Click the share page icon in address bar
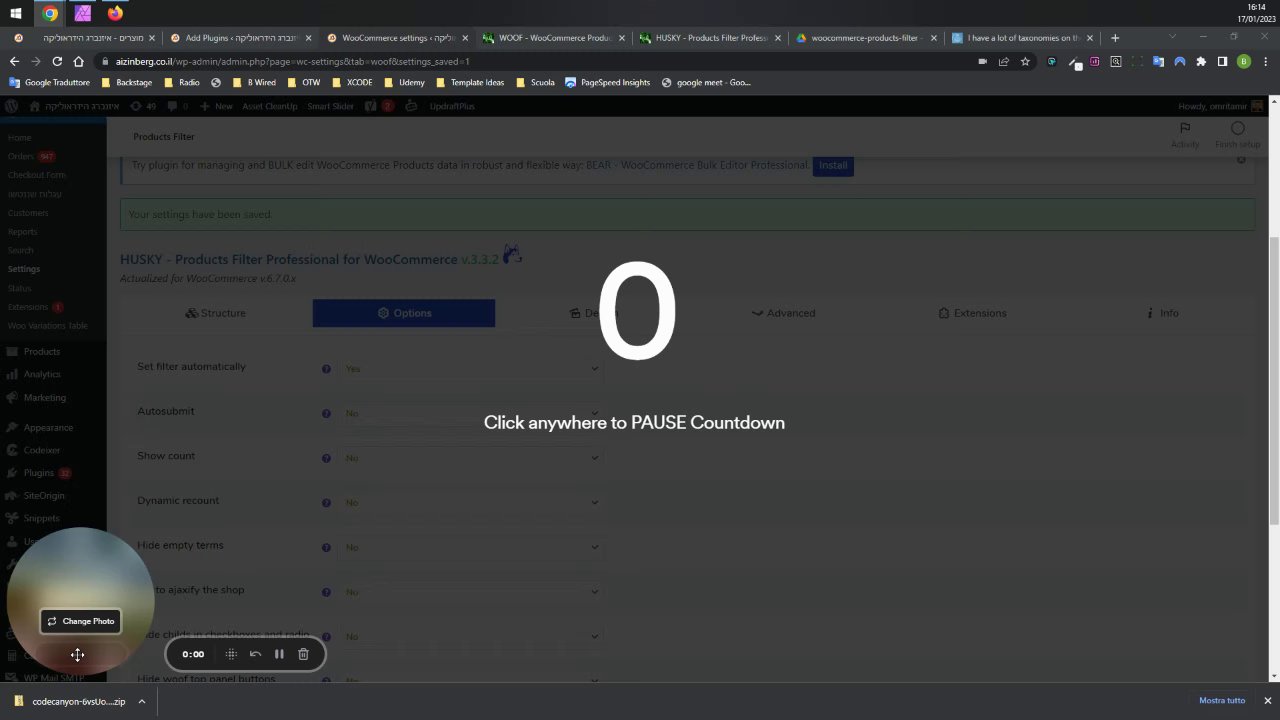Viewport: 1280px width, 720px height. (1003, 61)
